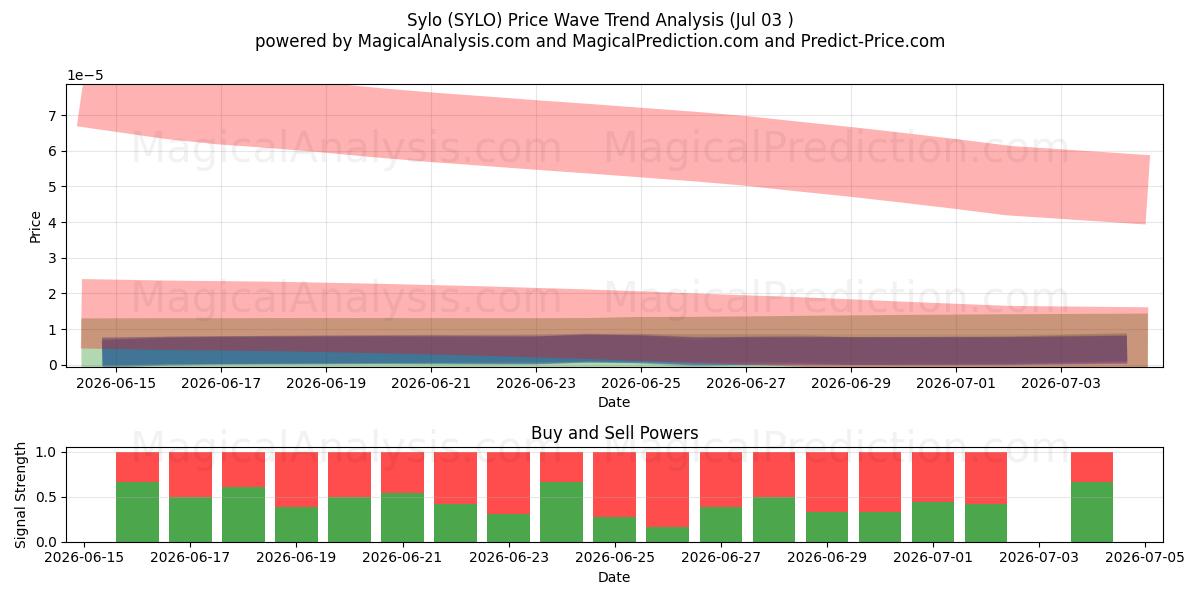Viewport: 1200px width, 600px height.
Task: Click the "1e−5" scale exponent above the price axis
Action: (x=85, y=75)
